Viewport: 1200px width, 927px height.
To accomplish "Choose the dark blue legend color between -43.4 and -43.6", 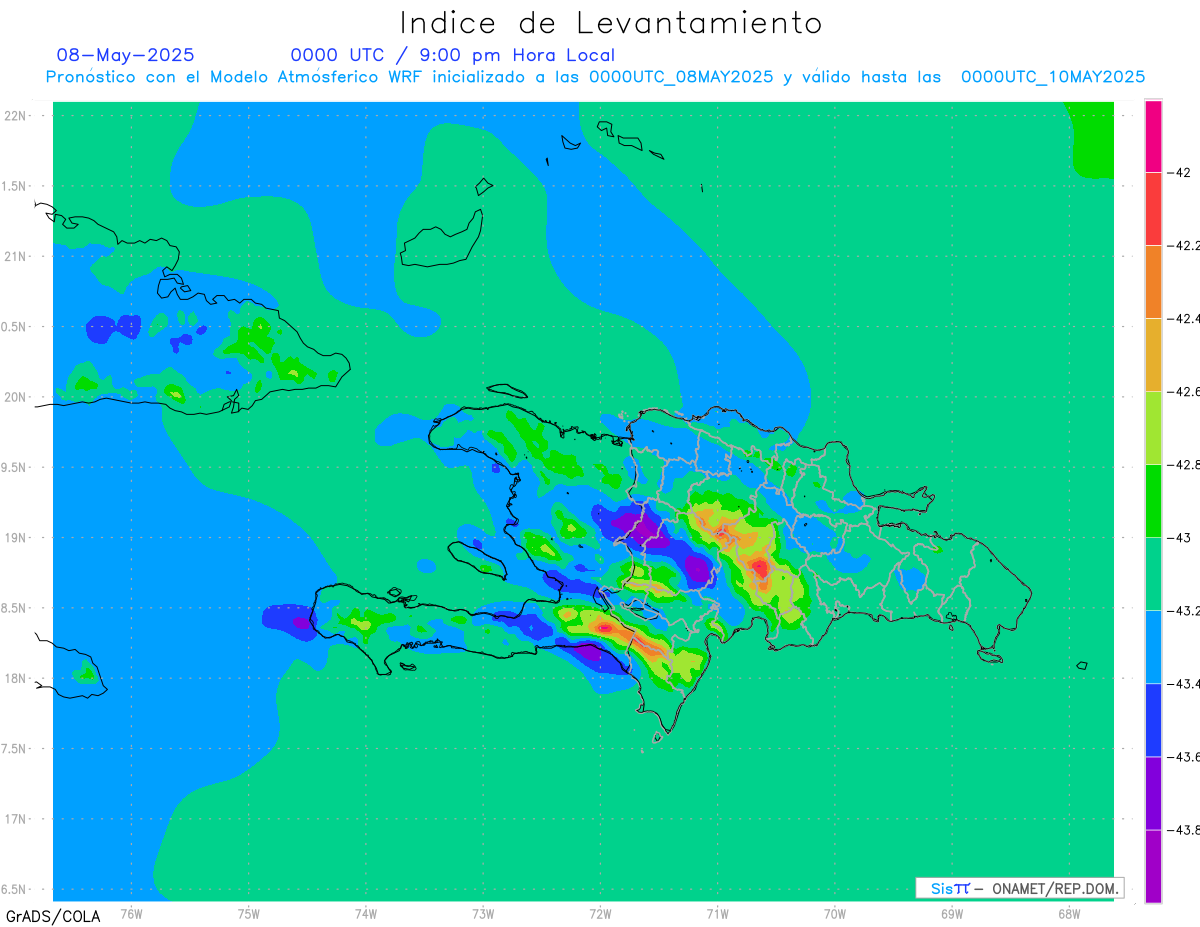I will (1153, 720).
